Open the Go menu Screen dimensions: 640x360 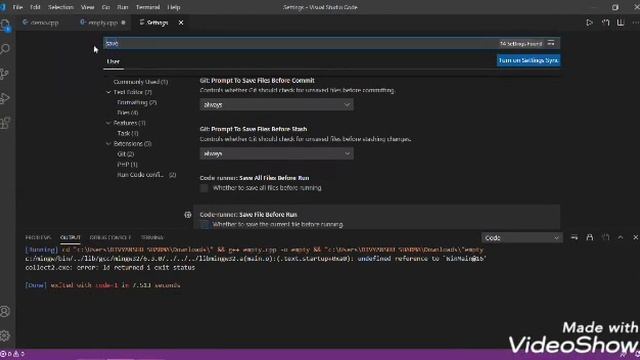point(106,7)
